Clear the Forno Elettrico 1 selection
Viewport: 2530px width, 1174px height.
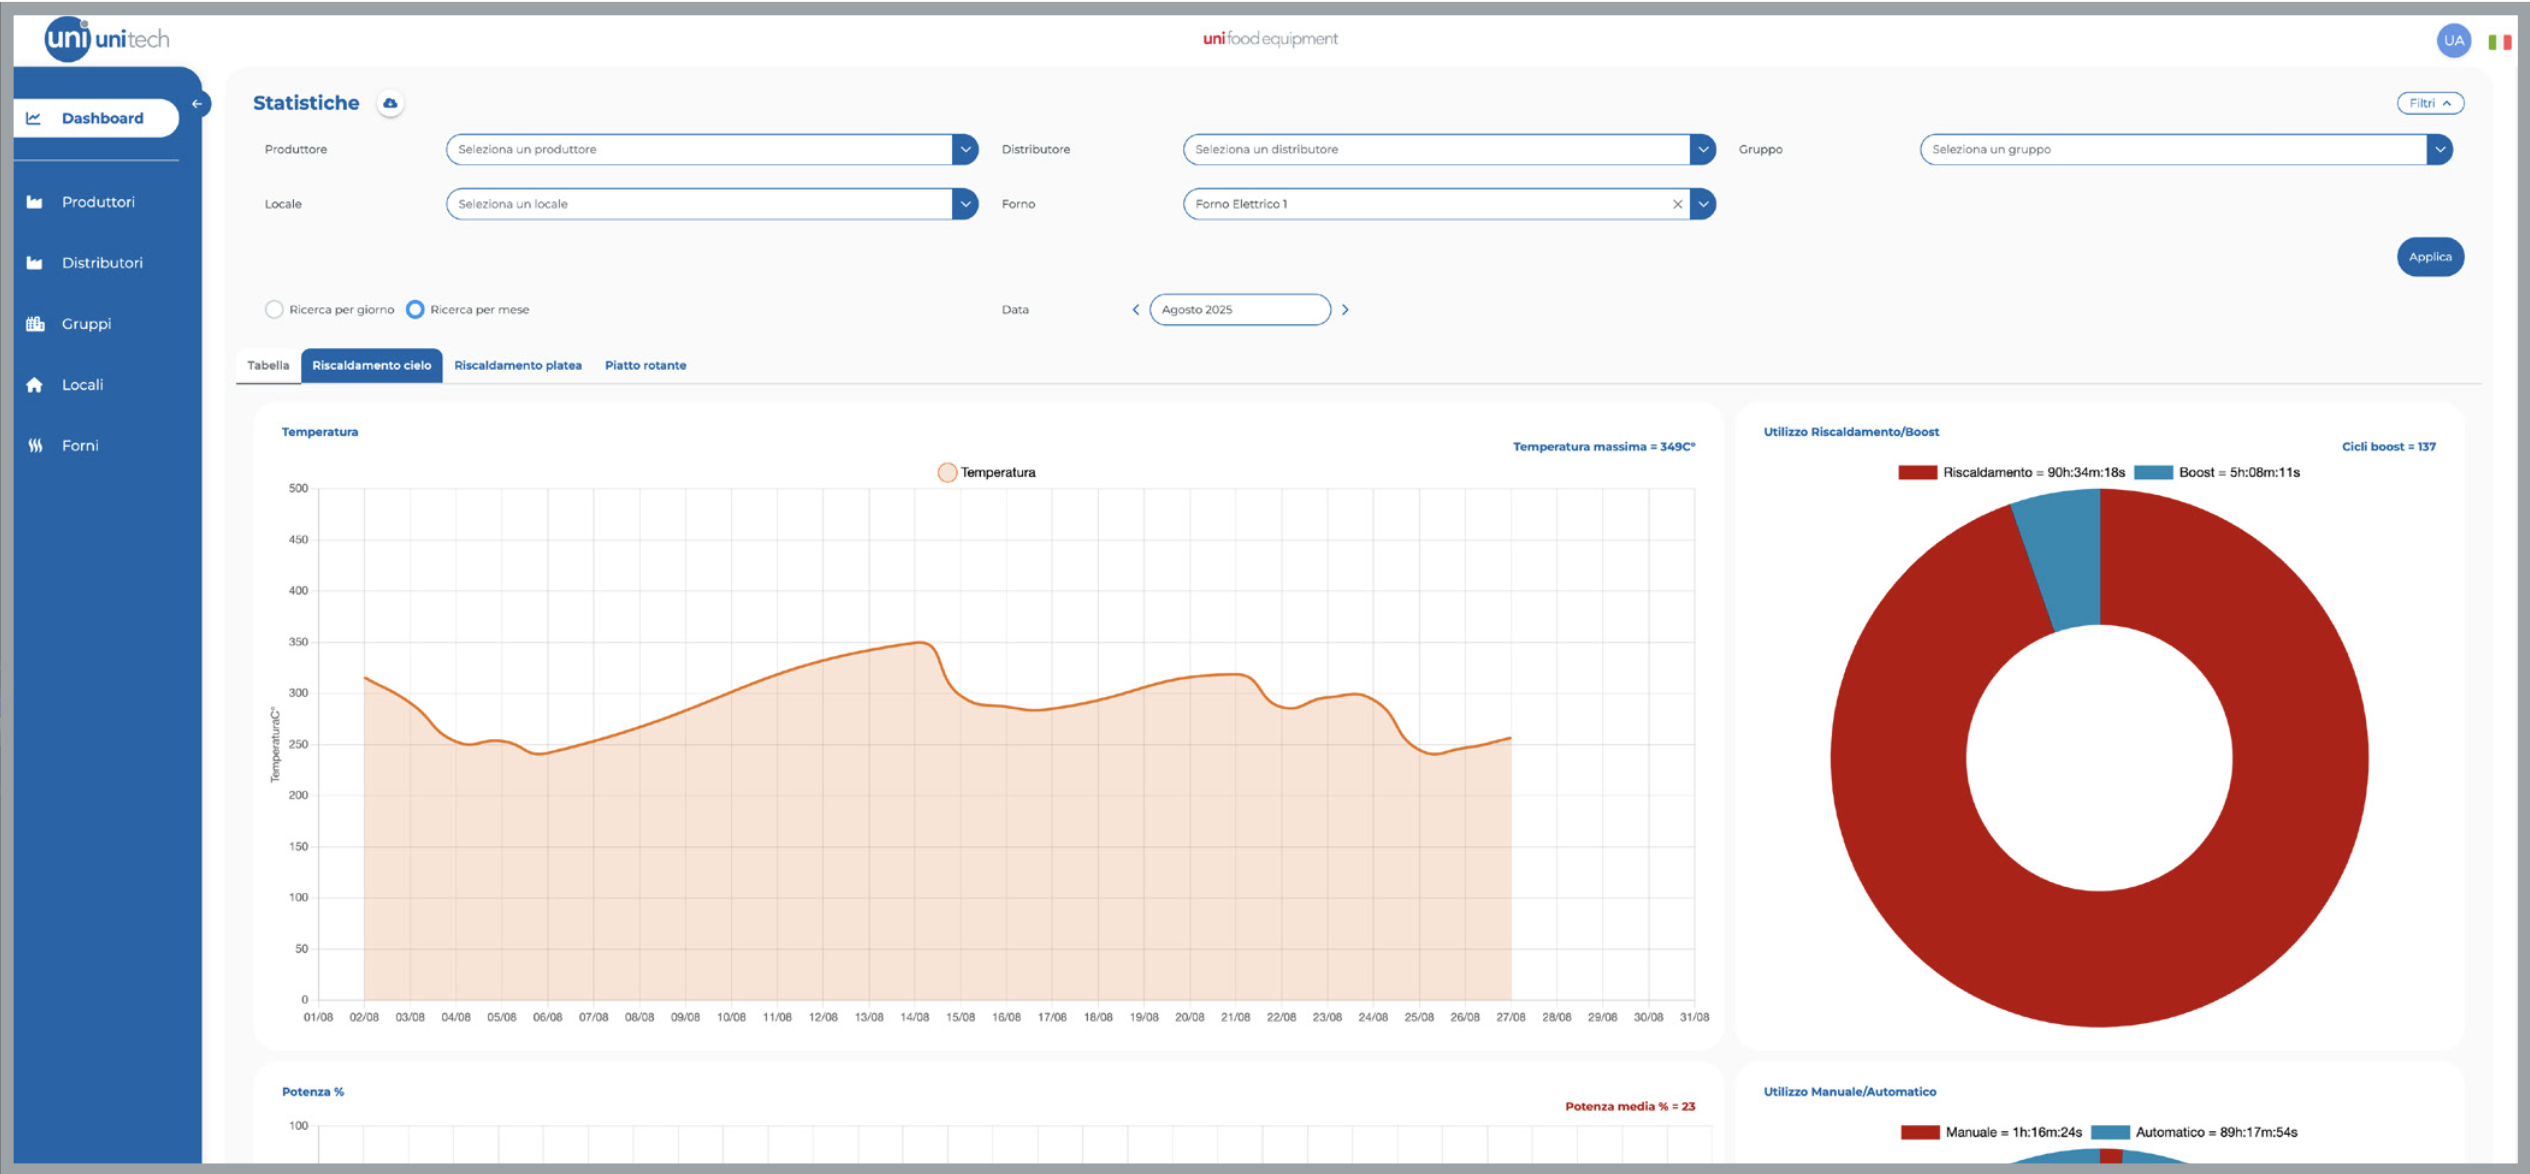click(1677, 204)
